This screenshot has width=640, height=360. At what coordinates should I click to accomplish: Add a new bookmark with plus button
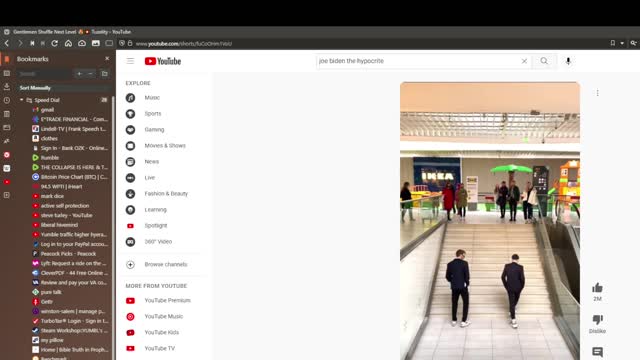coord(79,74)
